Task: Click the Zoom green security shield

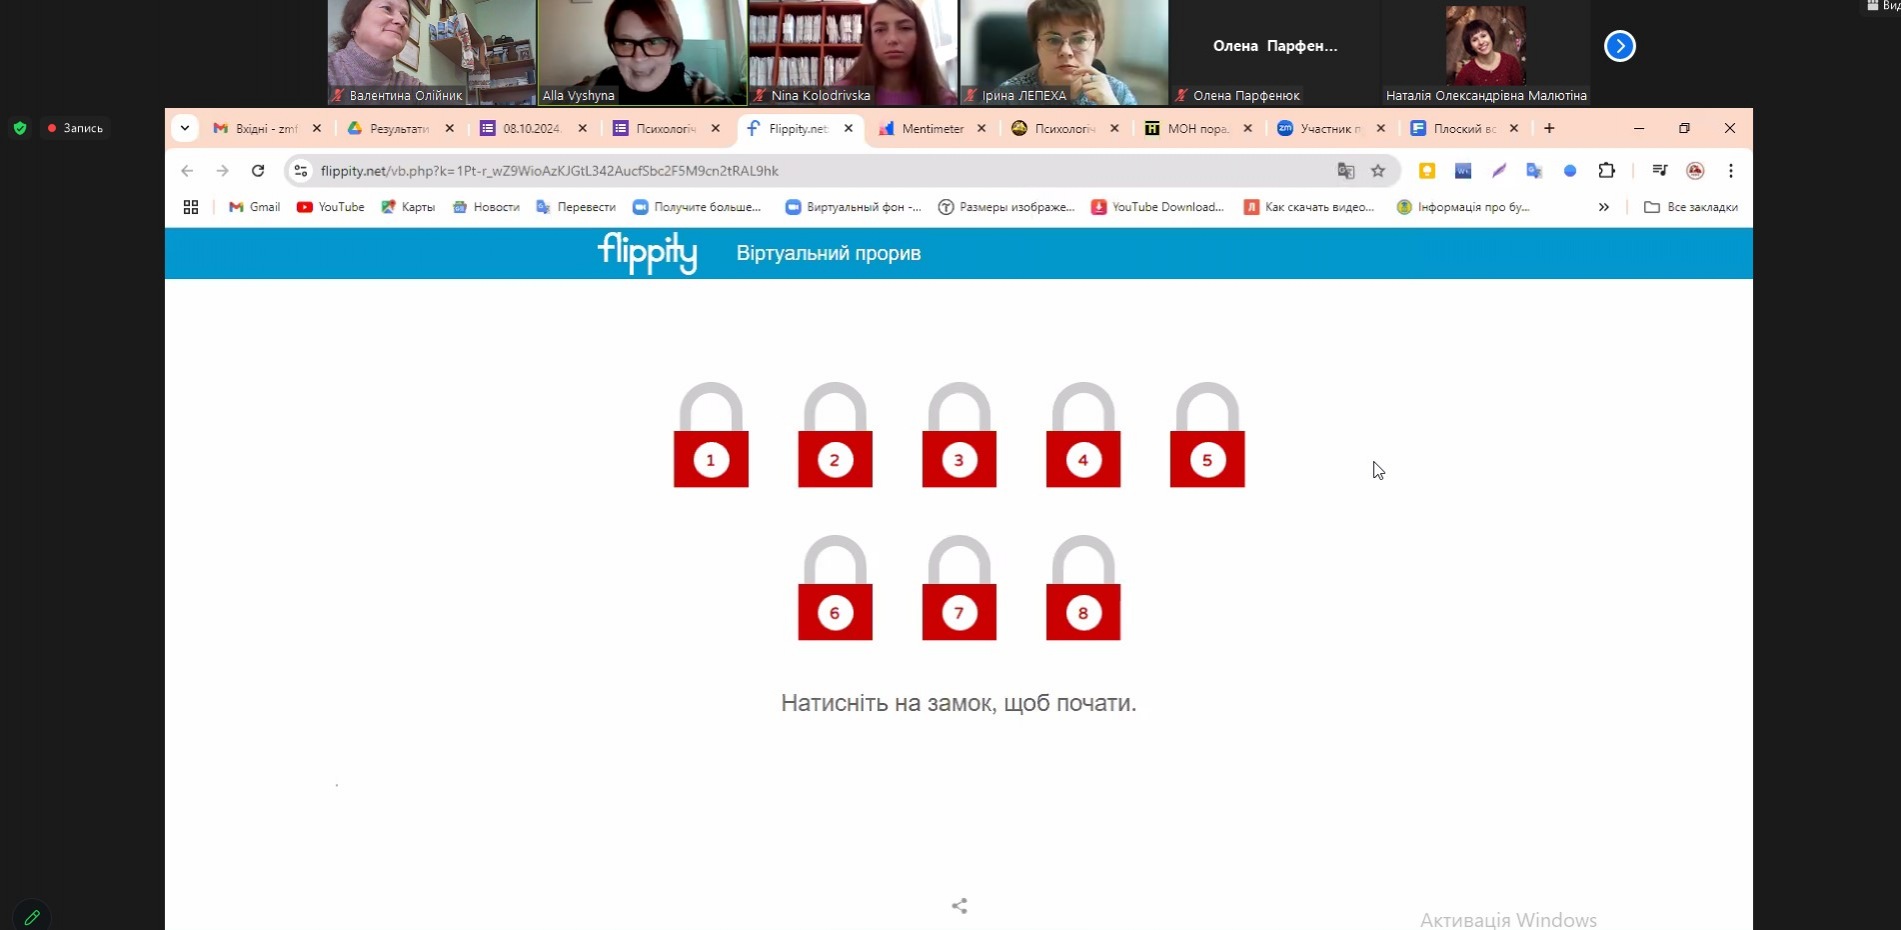Action: point(20,128)
